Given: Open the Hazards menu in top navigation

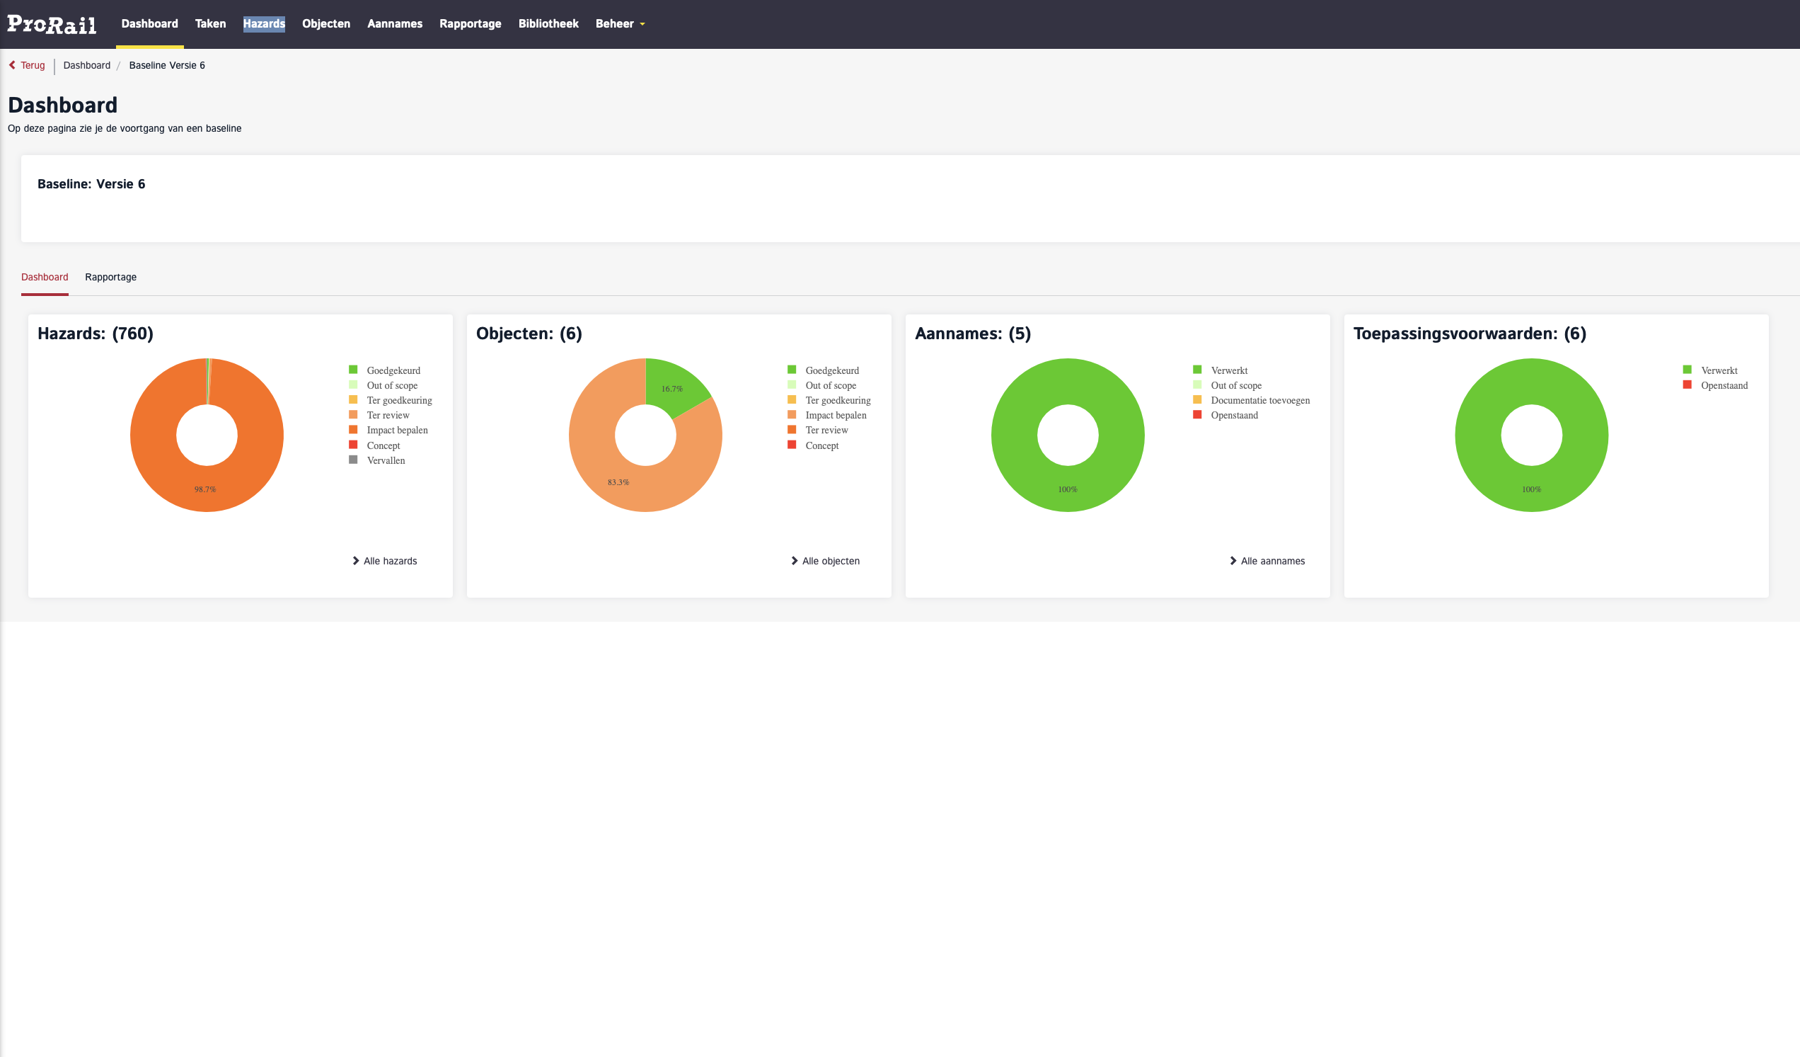Looking at the screenshot, I should tap(264, 24).
